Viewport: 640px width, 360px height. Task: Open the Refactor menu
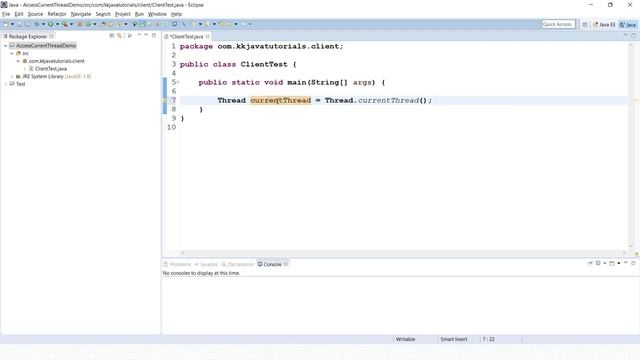click(57, 14)
